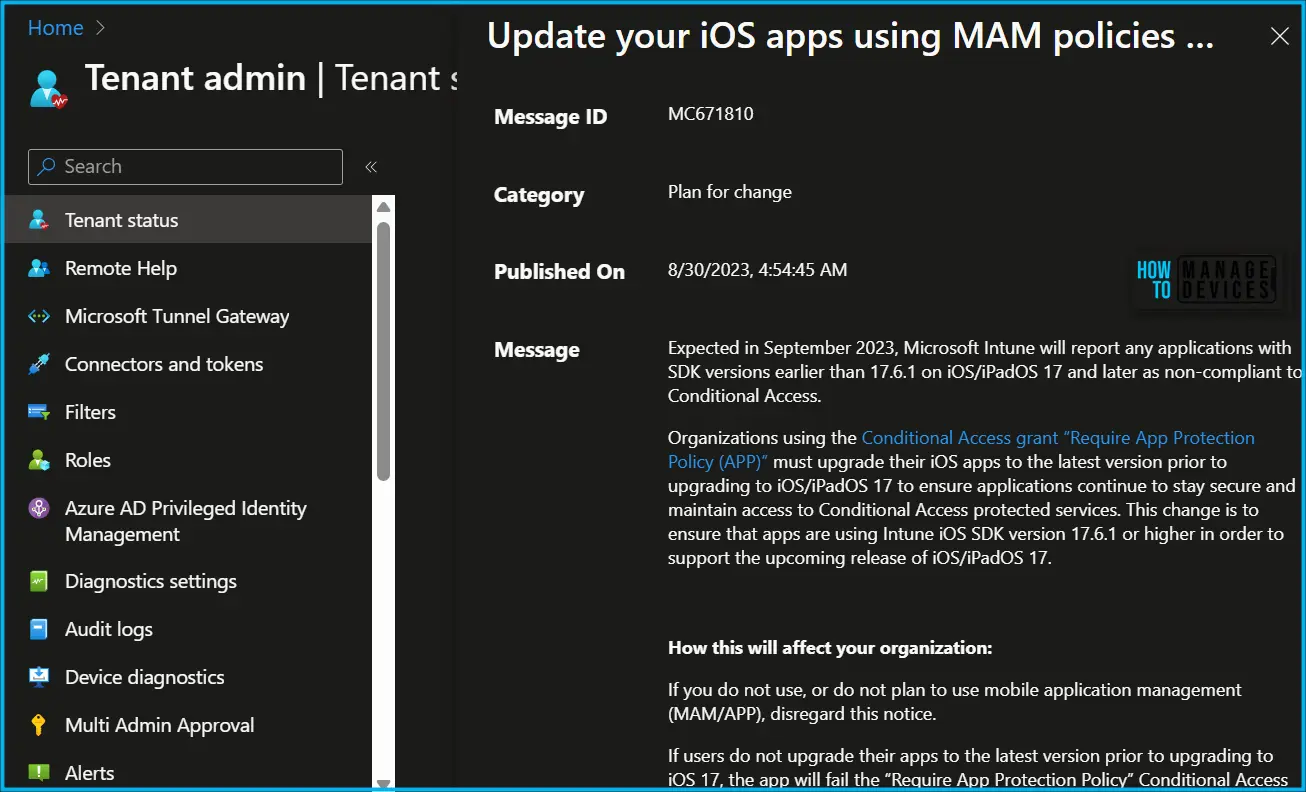Focus the sidebar Search box
This screenshot has height=792, width=1306.
tap(185, 167)
